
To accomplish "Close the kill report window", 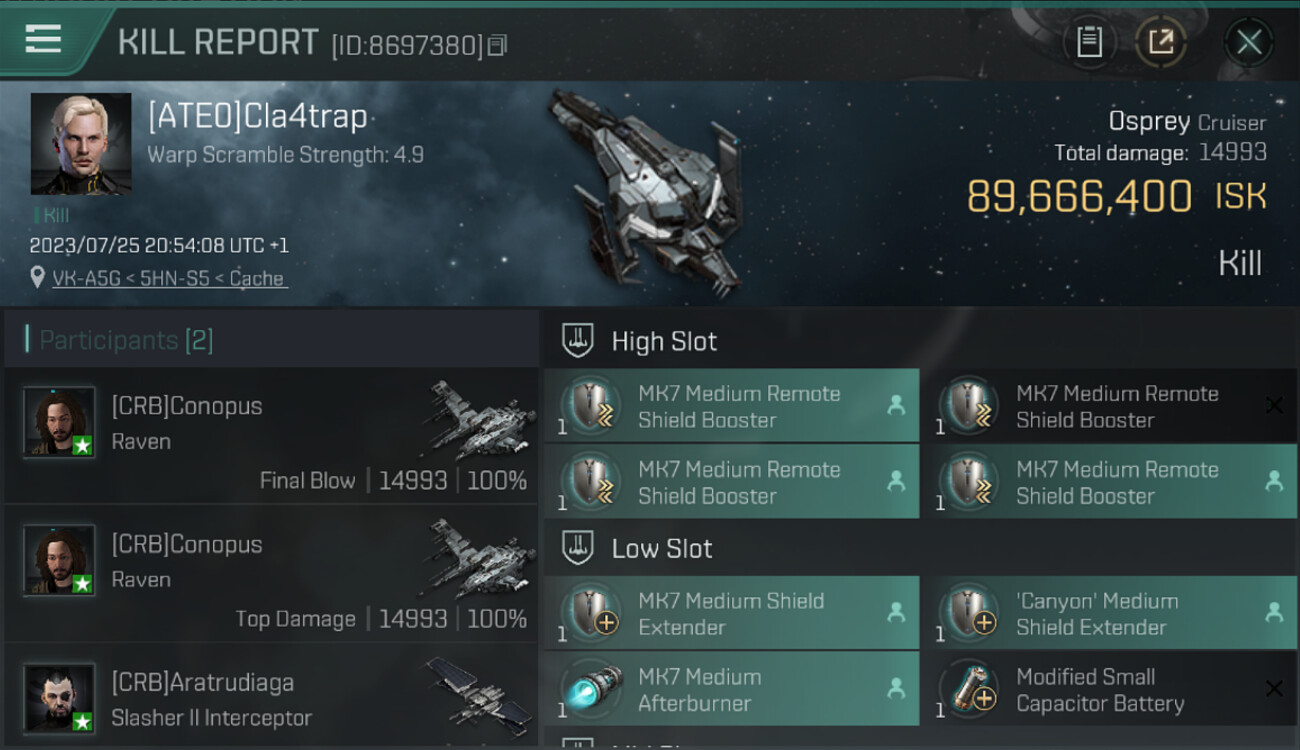I will click(1248, 42).
